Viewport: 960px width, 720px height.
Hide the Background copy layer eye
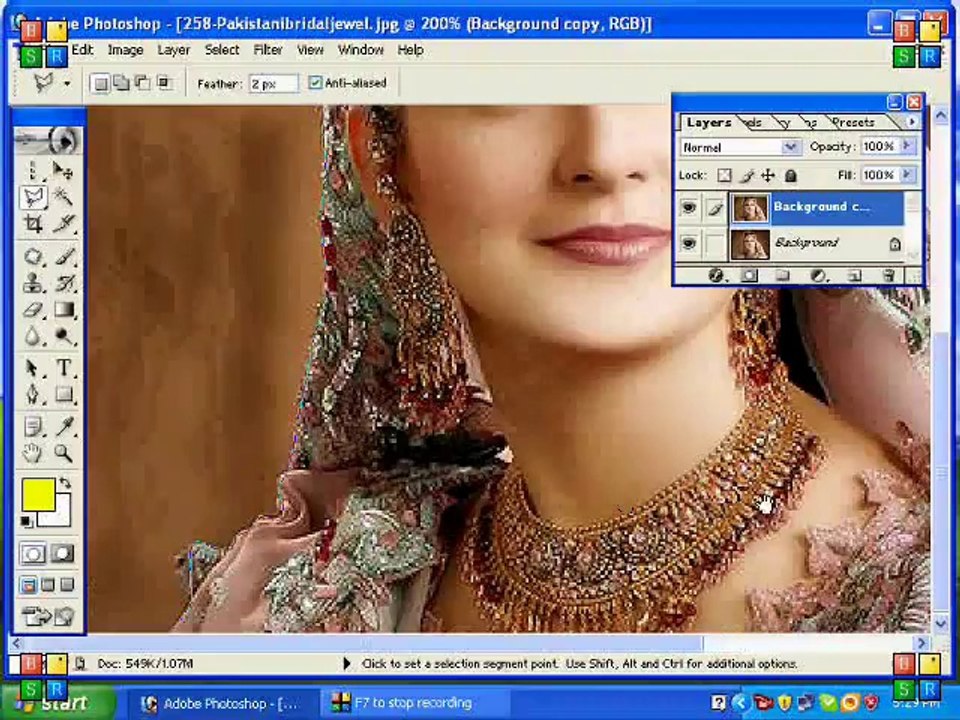click(689, 208)
